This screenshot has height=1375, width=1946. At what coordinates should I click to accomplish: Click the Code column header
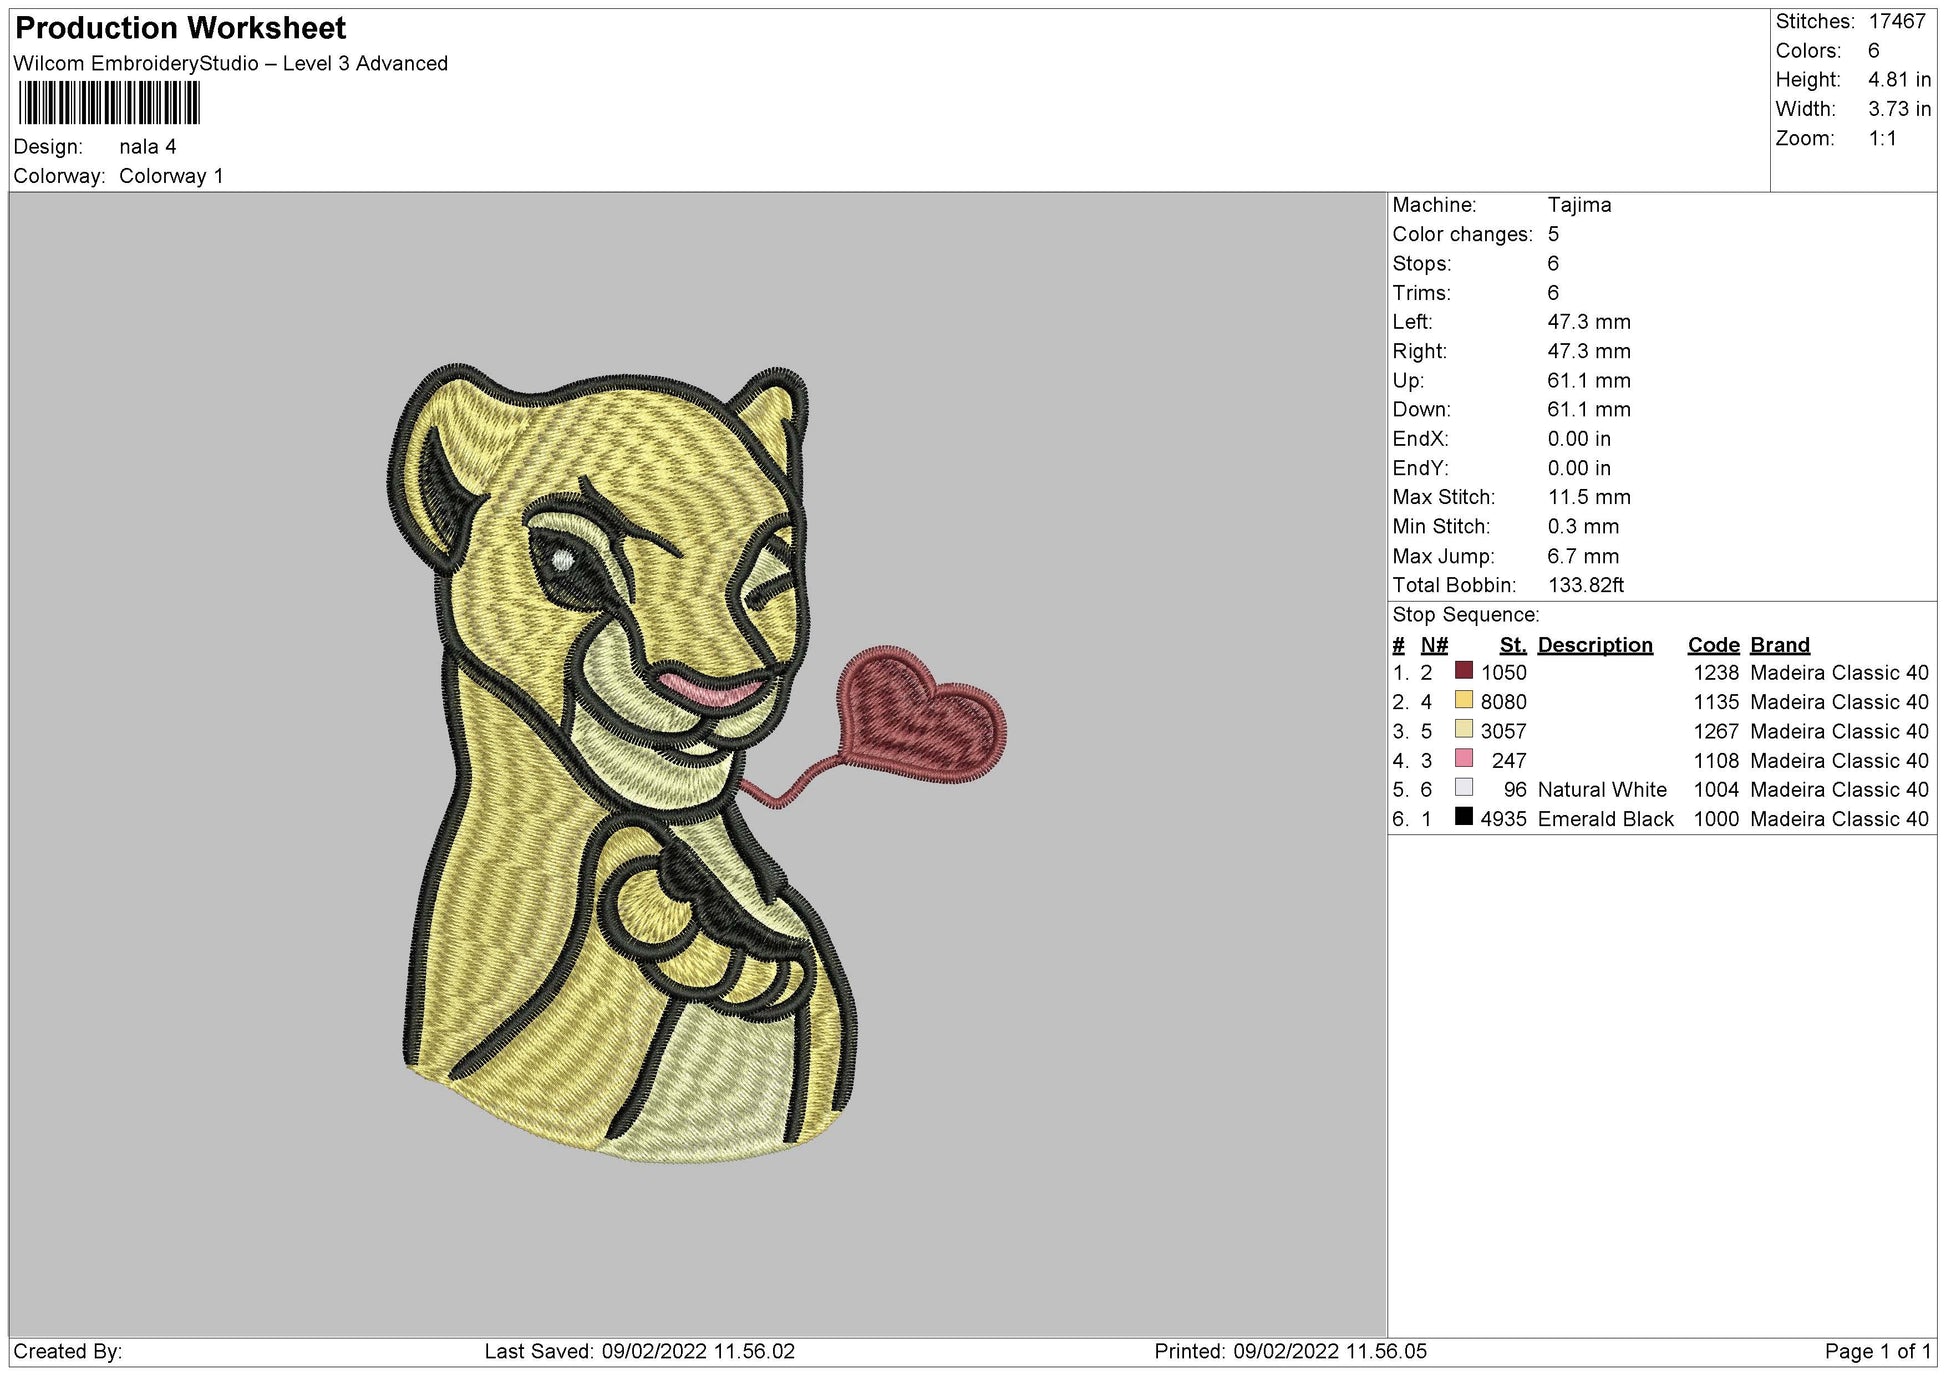(x=1712, y=645)
